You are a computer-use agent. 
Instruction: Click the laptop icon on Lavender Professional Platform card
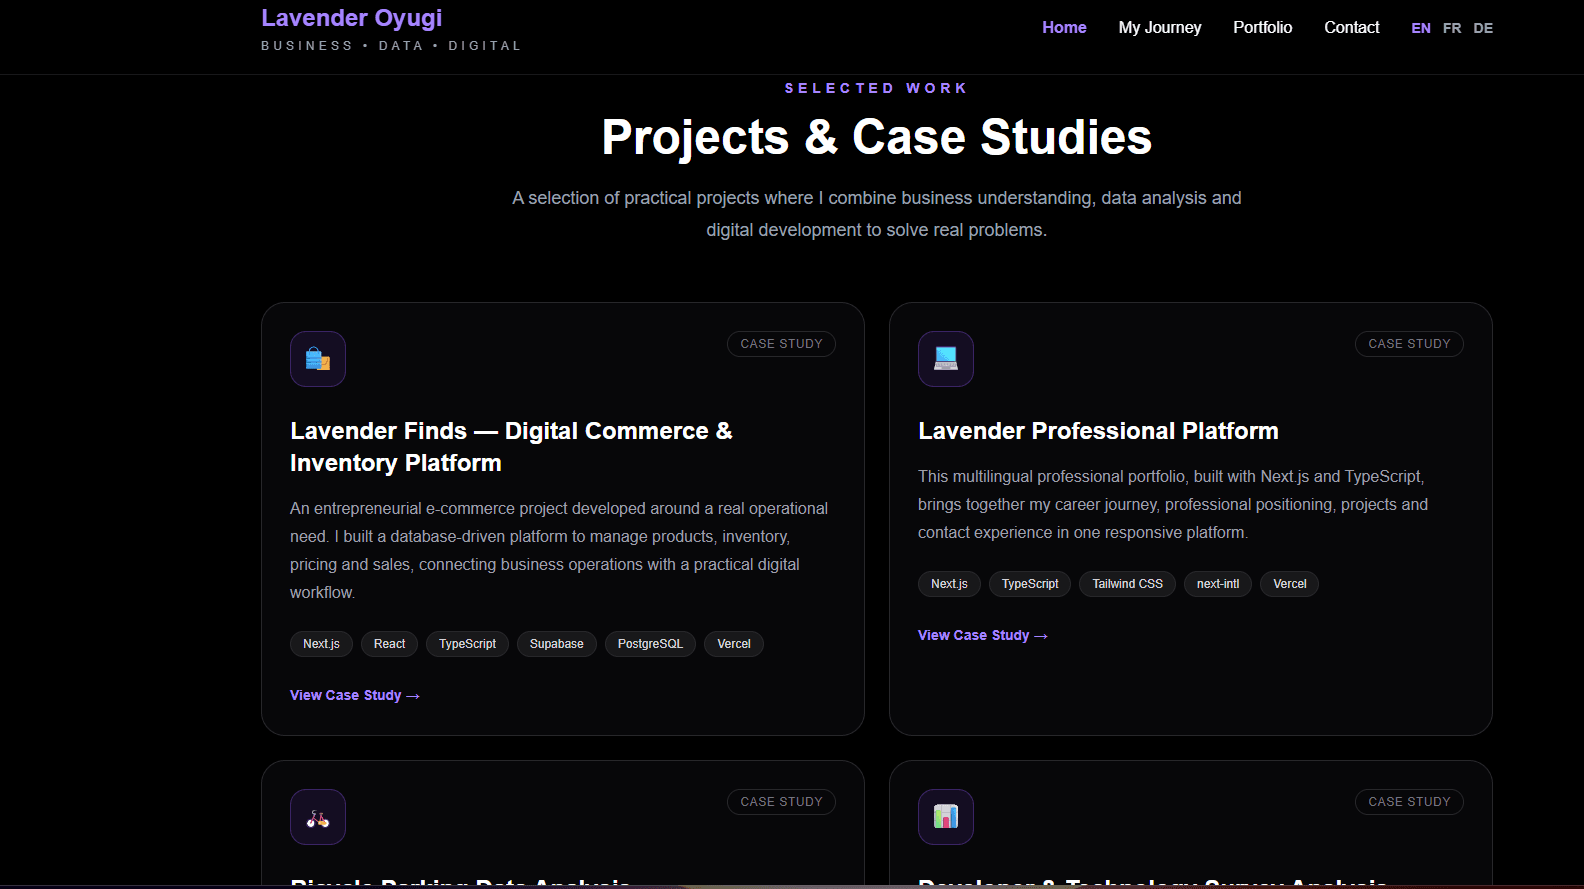[946, 359]
